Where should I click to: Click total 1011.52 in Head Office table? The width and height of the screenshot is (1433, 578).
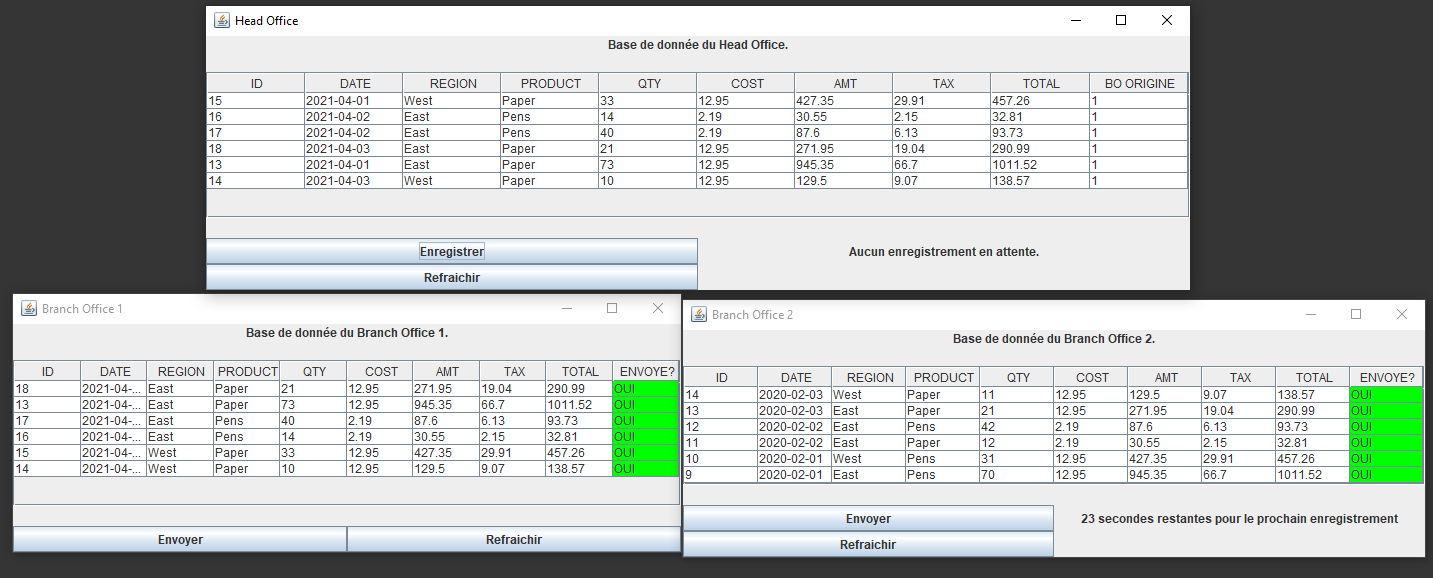1040,165
